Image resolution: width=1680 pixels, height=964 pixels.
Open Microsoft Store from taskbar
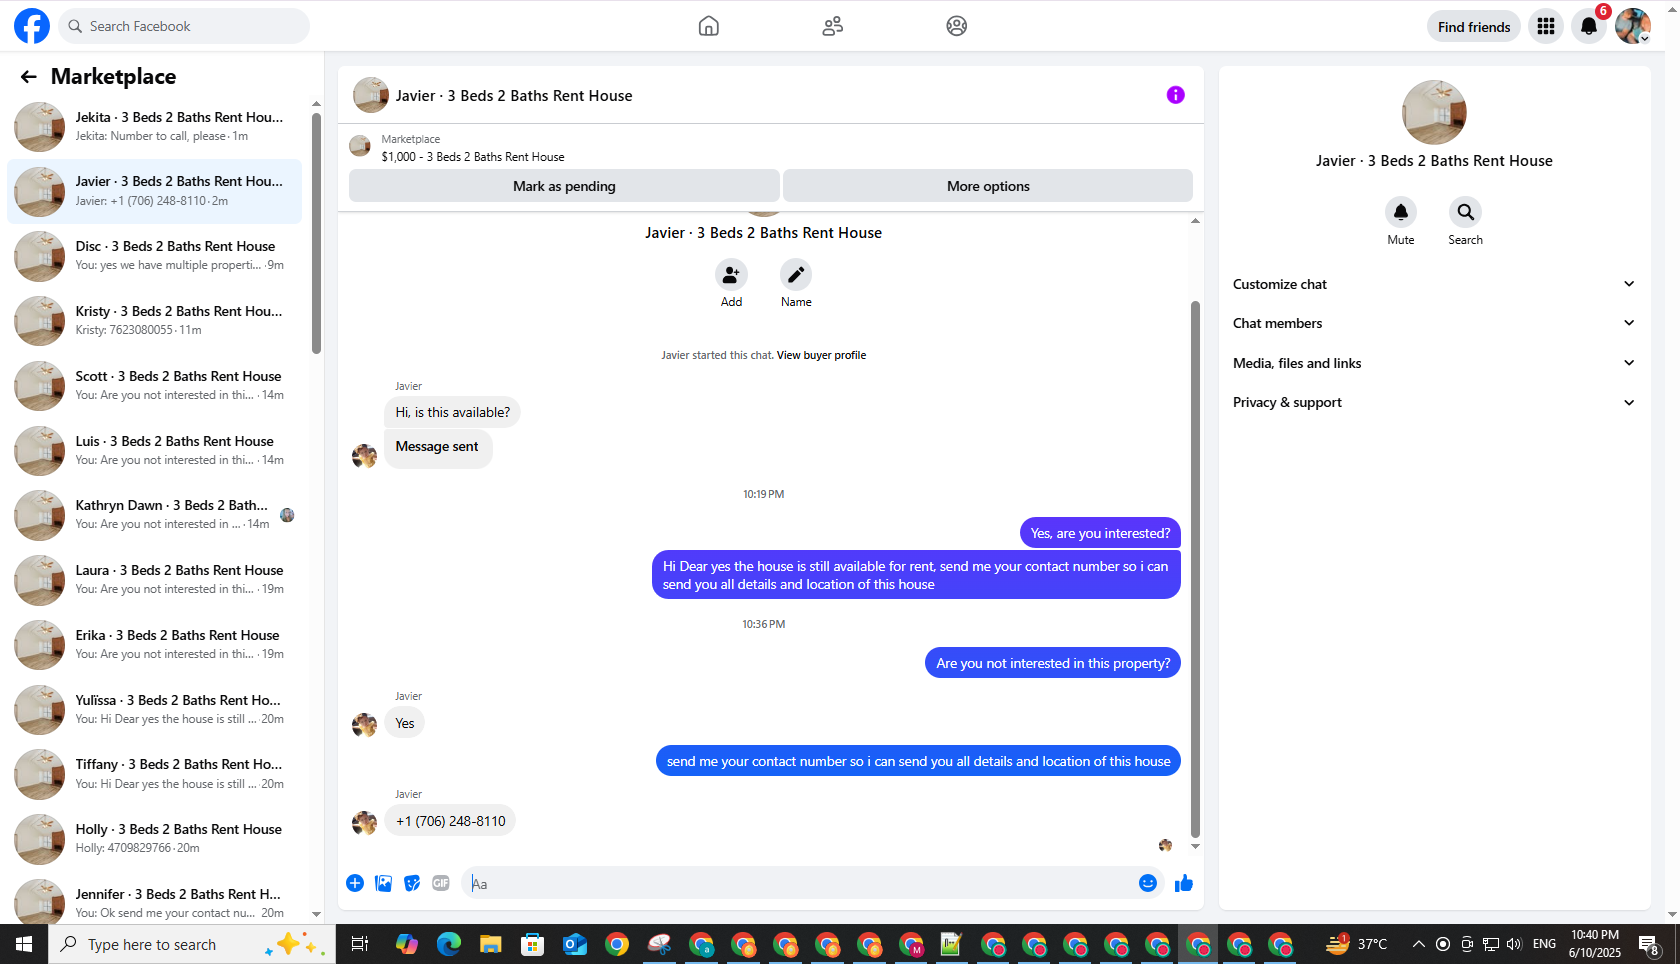[x=532, y=944]
